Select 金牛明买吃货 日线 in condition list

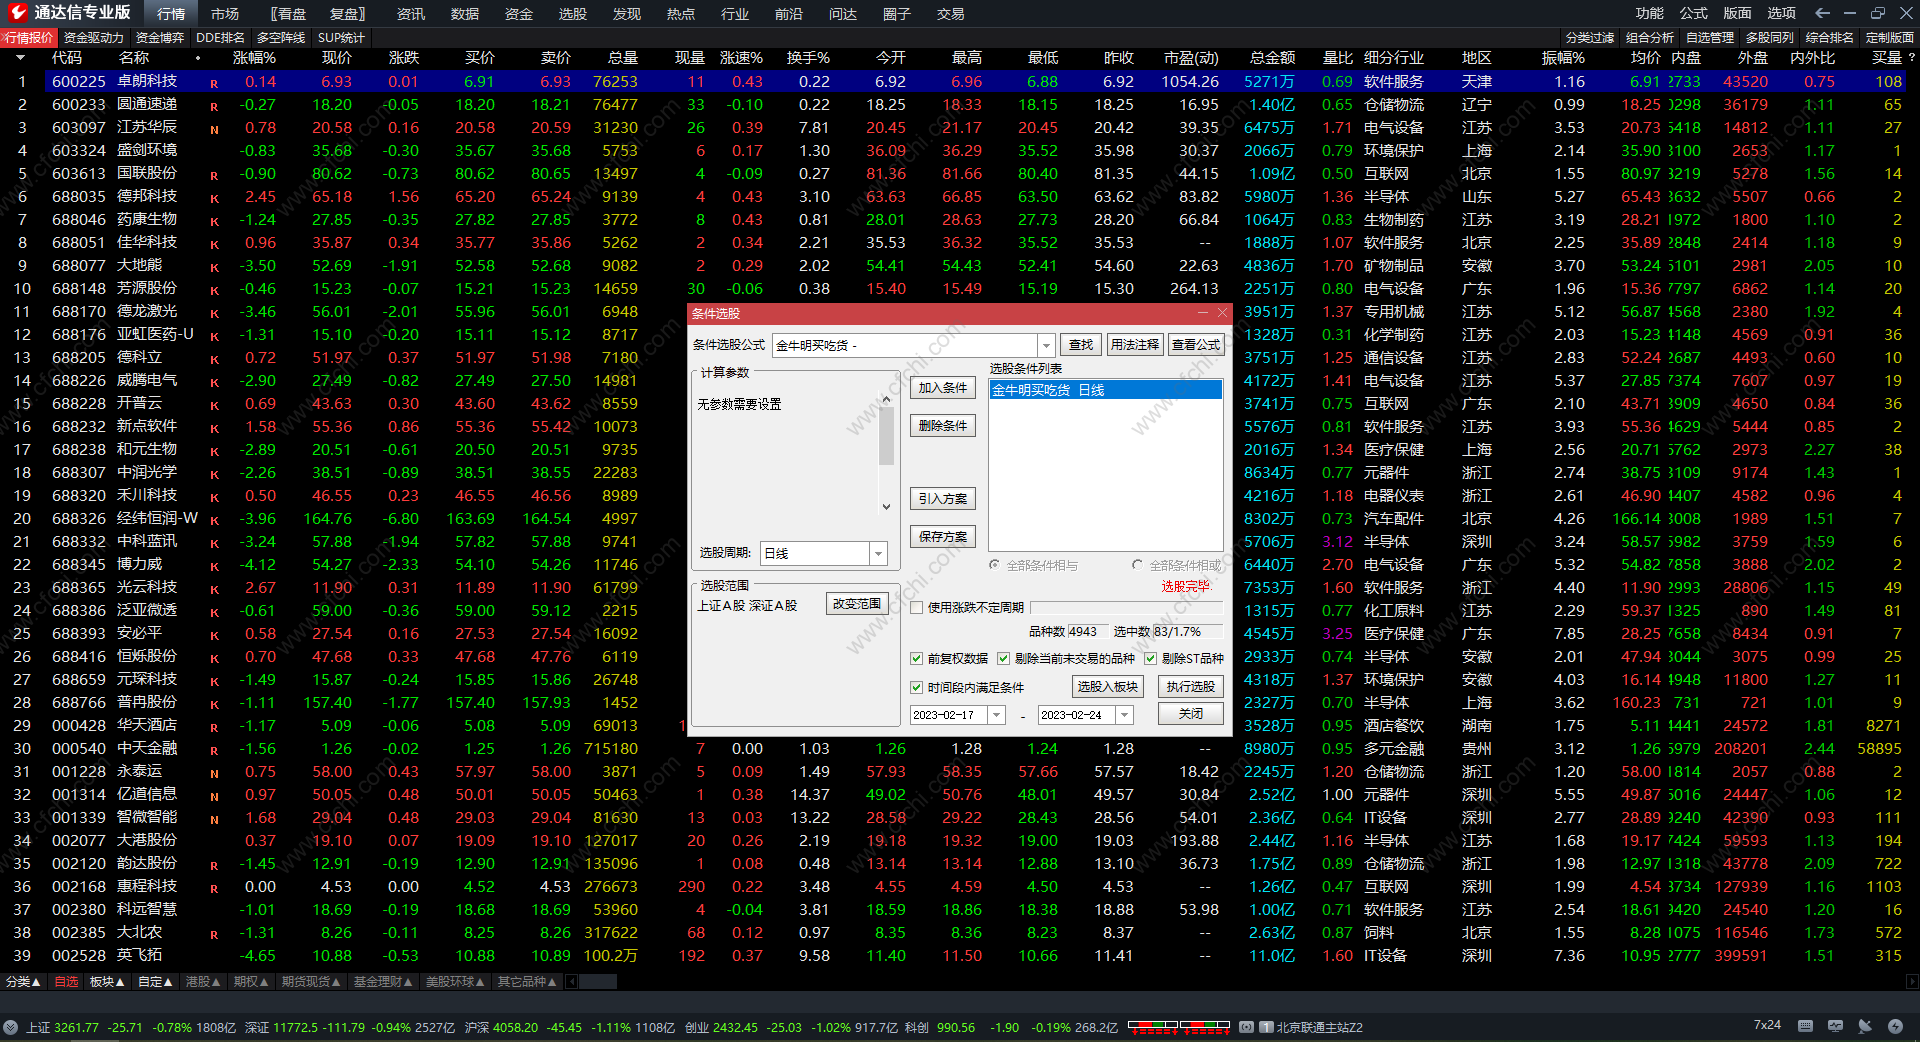point(1104,390)
